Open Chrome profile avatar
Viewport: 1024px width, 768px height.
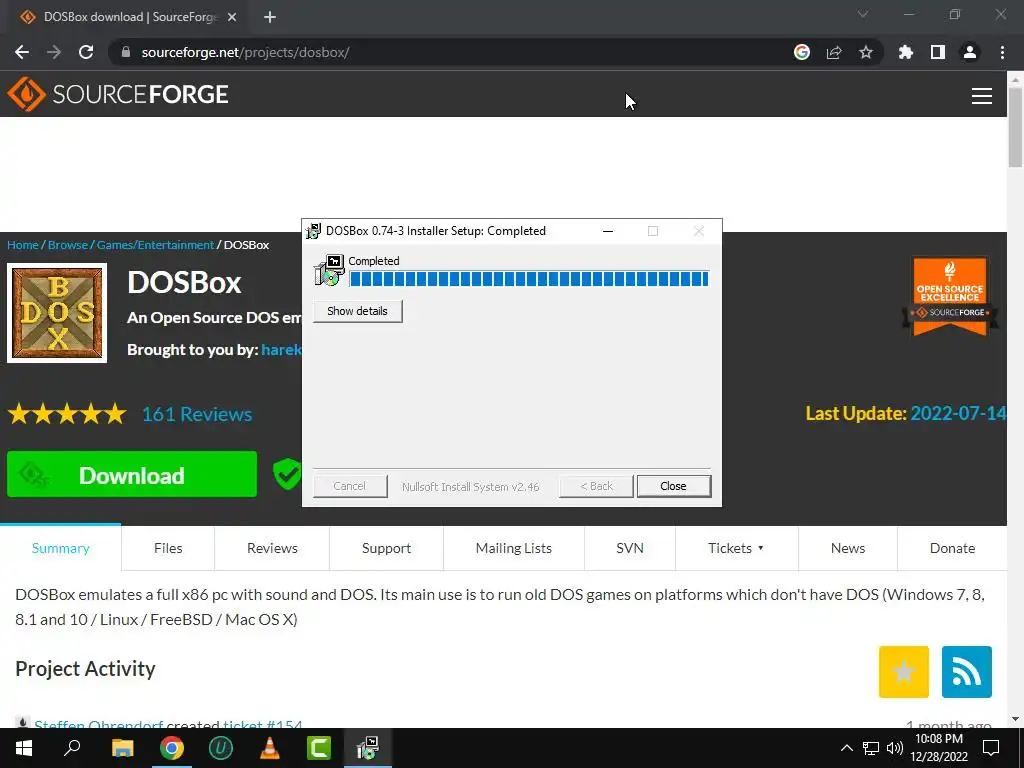point(970,52)
